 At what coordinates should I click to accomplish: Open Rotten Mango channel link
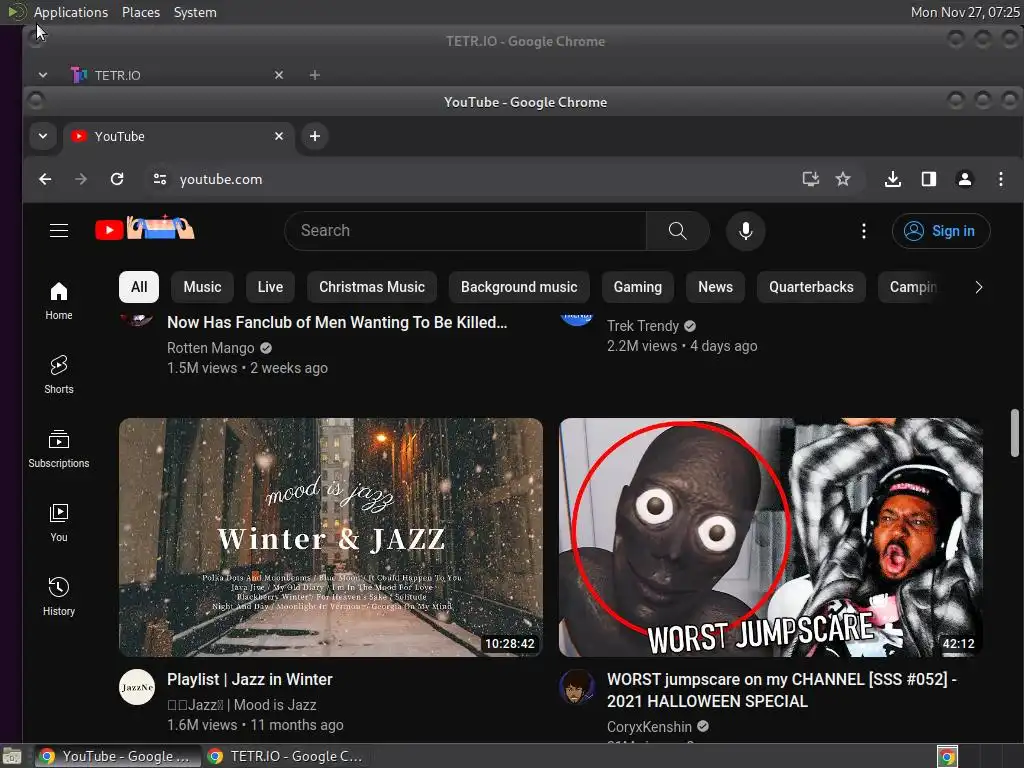(x=210, y=348)
